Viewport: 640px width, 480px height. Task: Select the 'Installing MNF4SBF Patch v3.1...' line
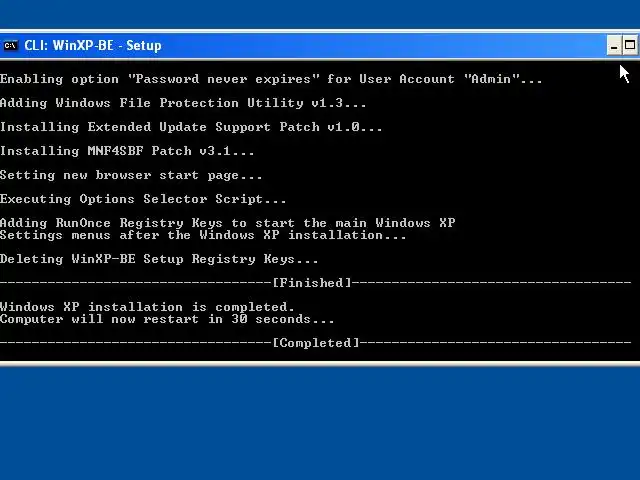pos(127,151)
